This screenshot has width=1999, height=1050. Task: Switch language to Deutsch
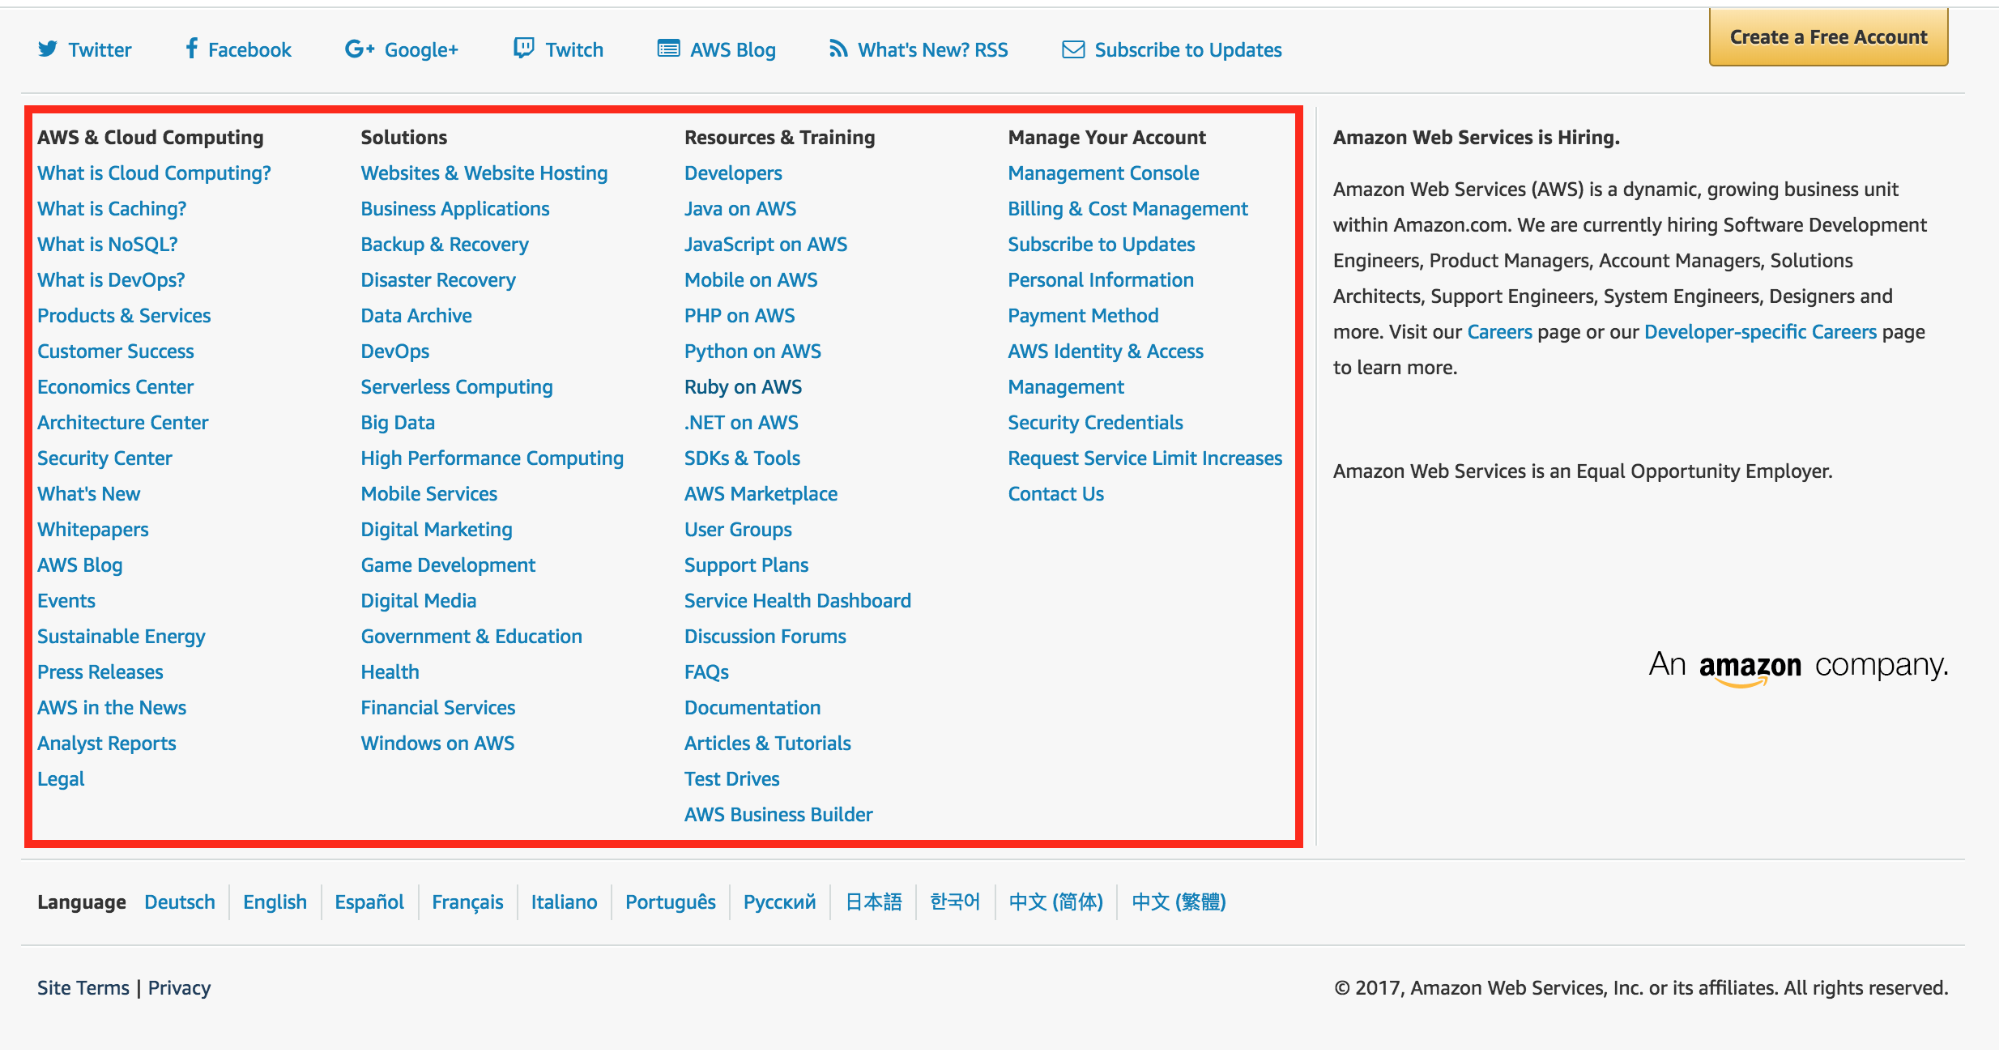click(x=180, y=902)
